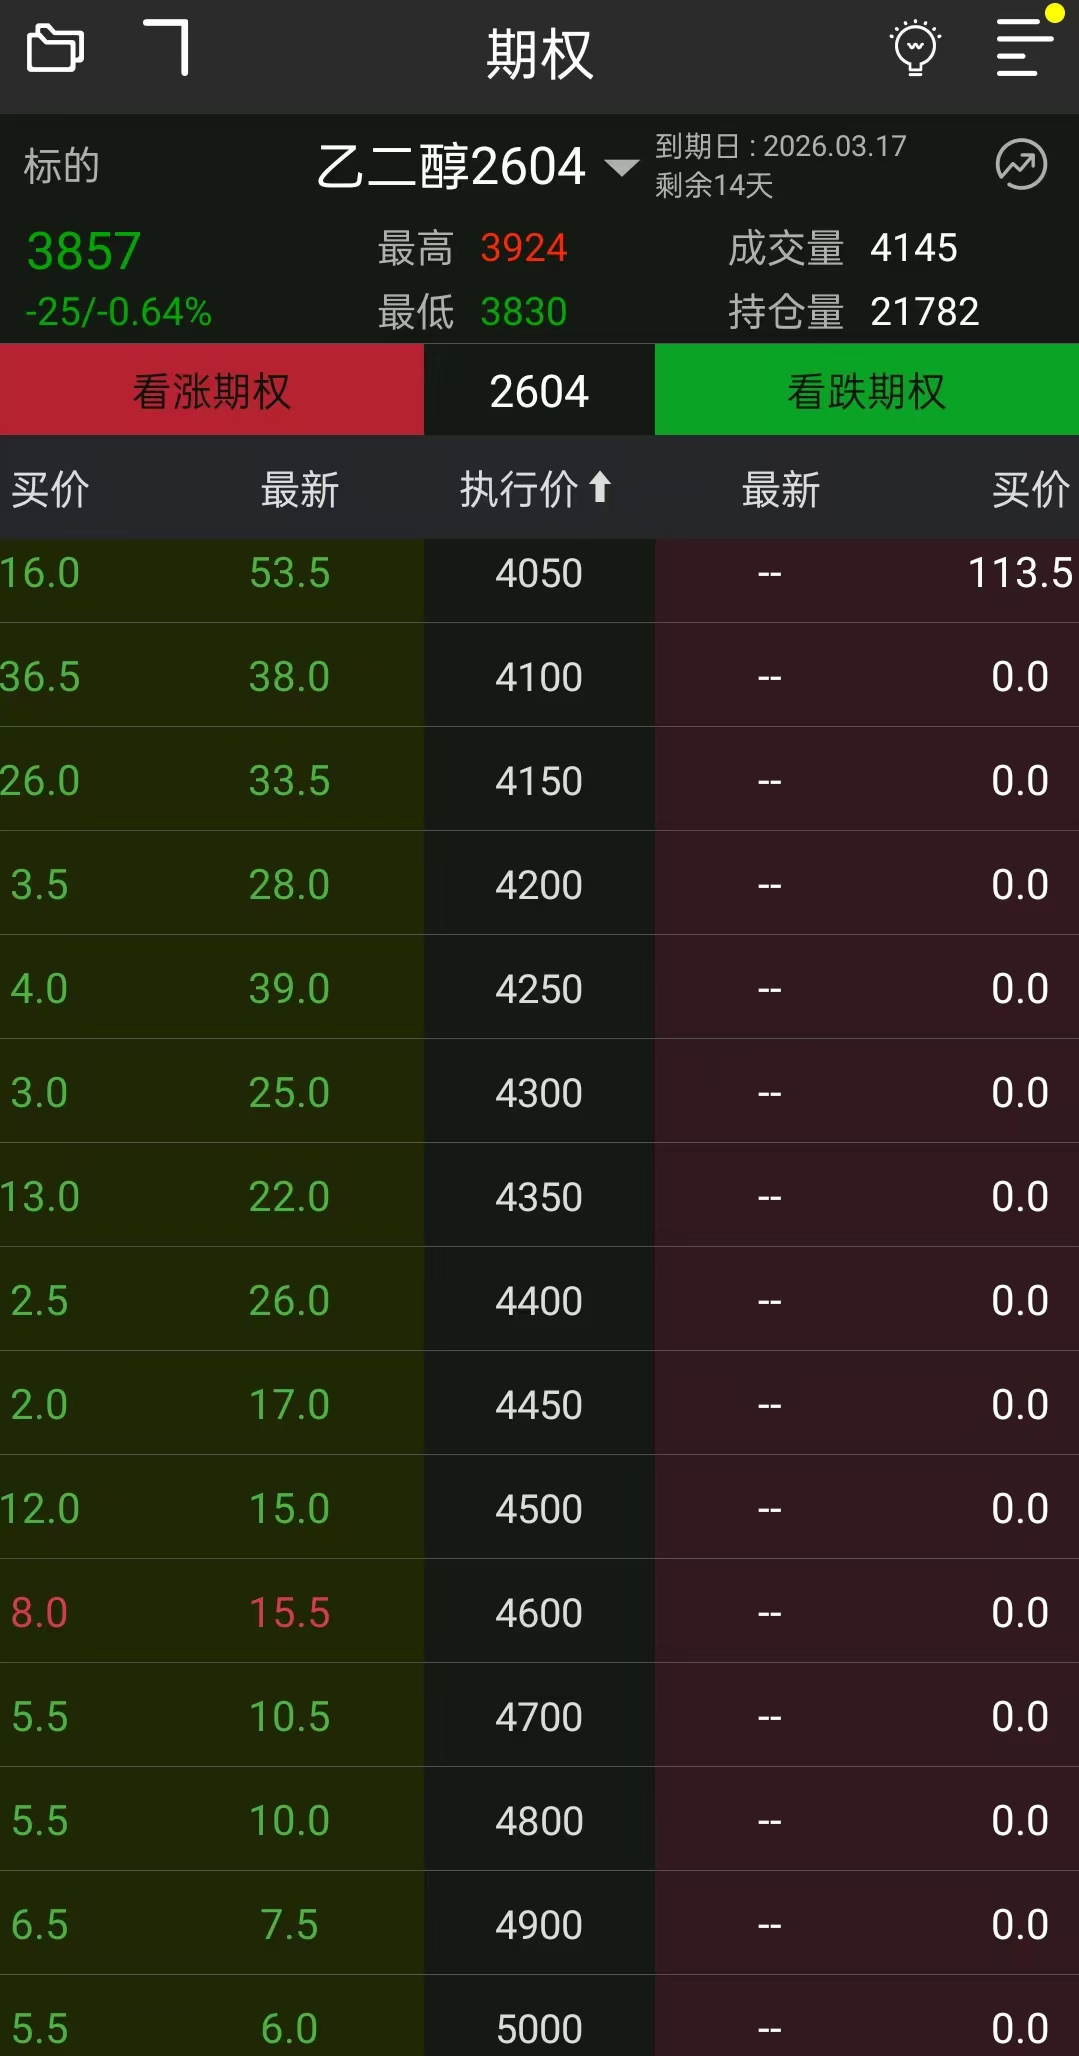Open the hamburger menu with yellow dot
The height and width of the screenshot is (2056, 1079).
tap(1023, 47)
